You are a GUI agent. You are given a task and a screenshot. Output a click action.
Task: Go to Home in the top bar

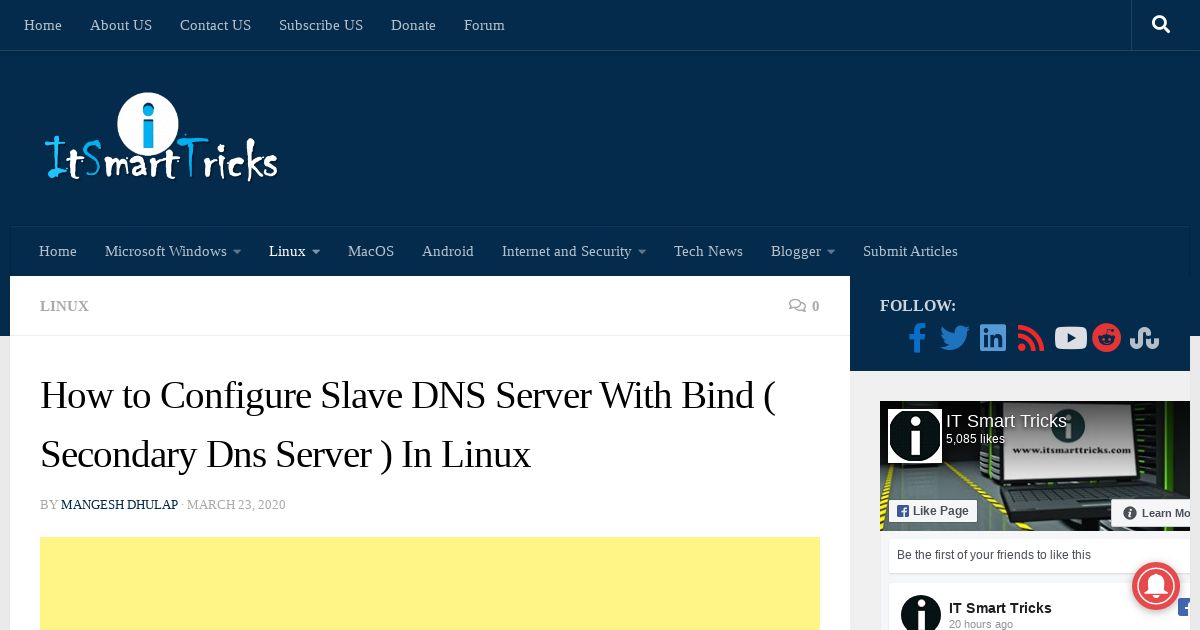[x=43, y=25]
